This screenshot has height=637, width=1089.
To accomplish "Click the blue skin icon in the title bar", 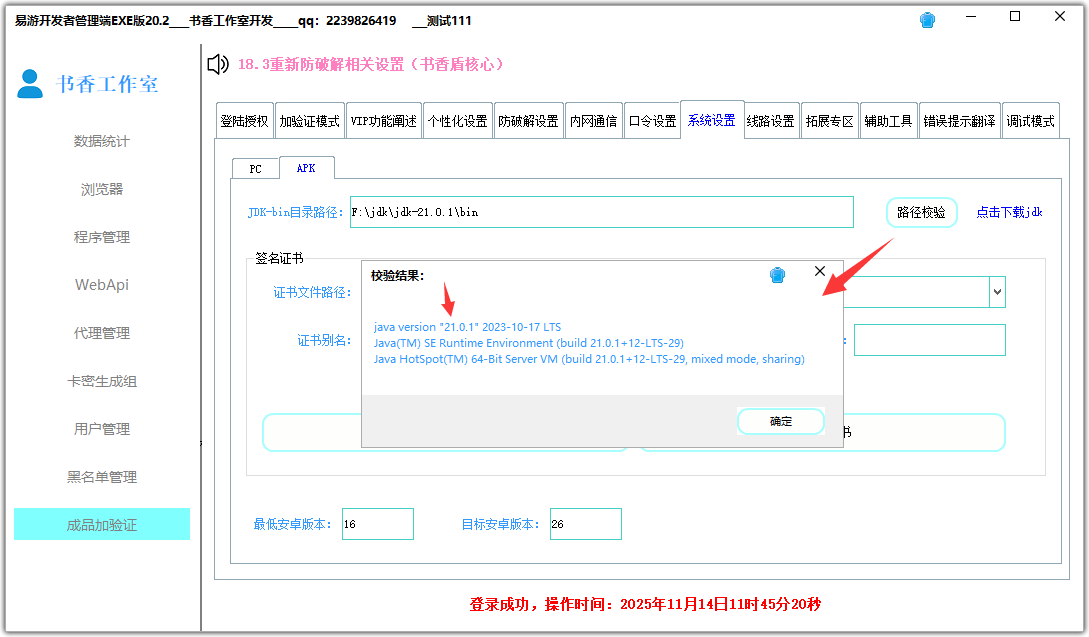I will pos(926,17).
